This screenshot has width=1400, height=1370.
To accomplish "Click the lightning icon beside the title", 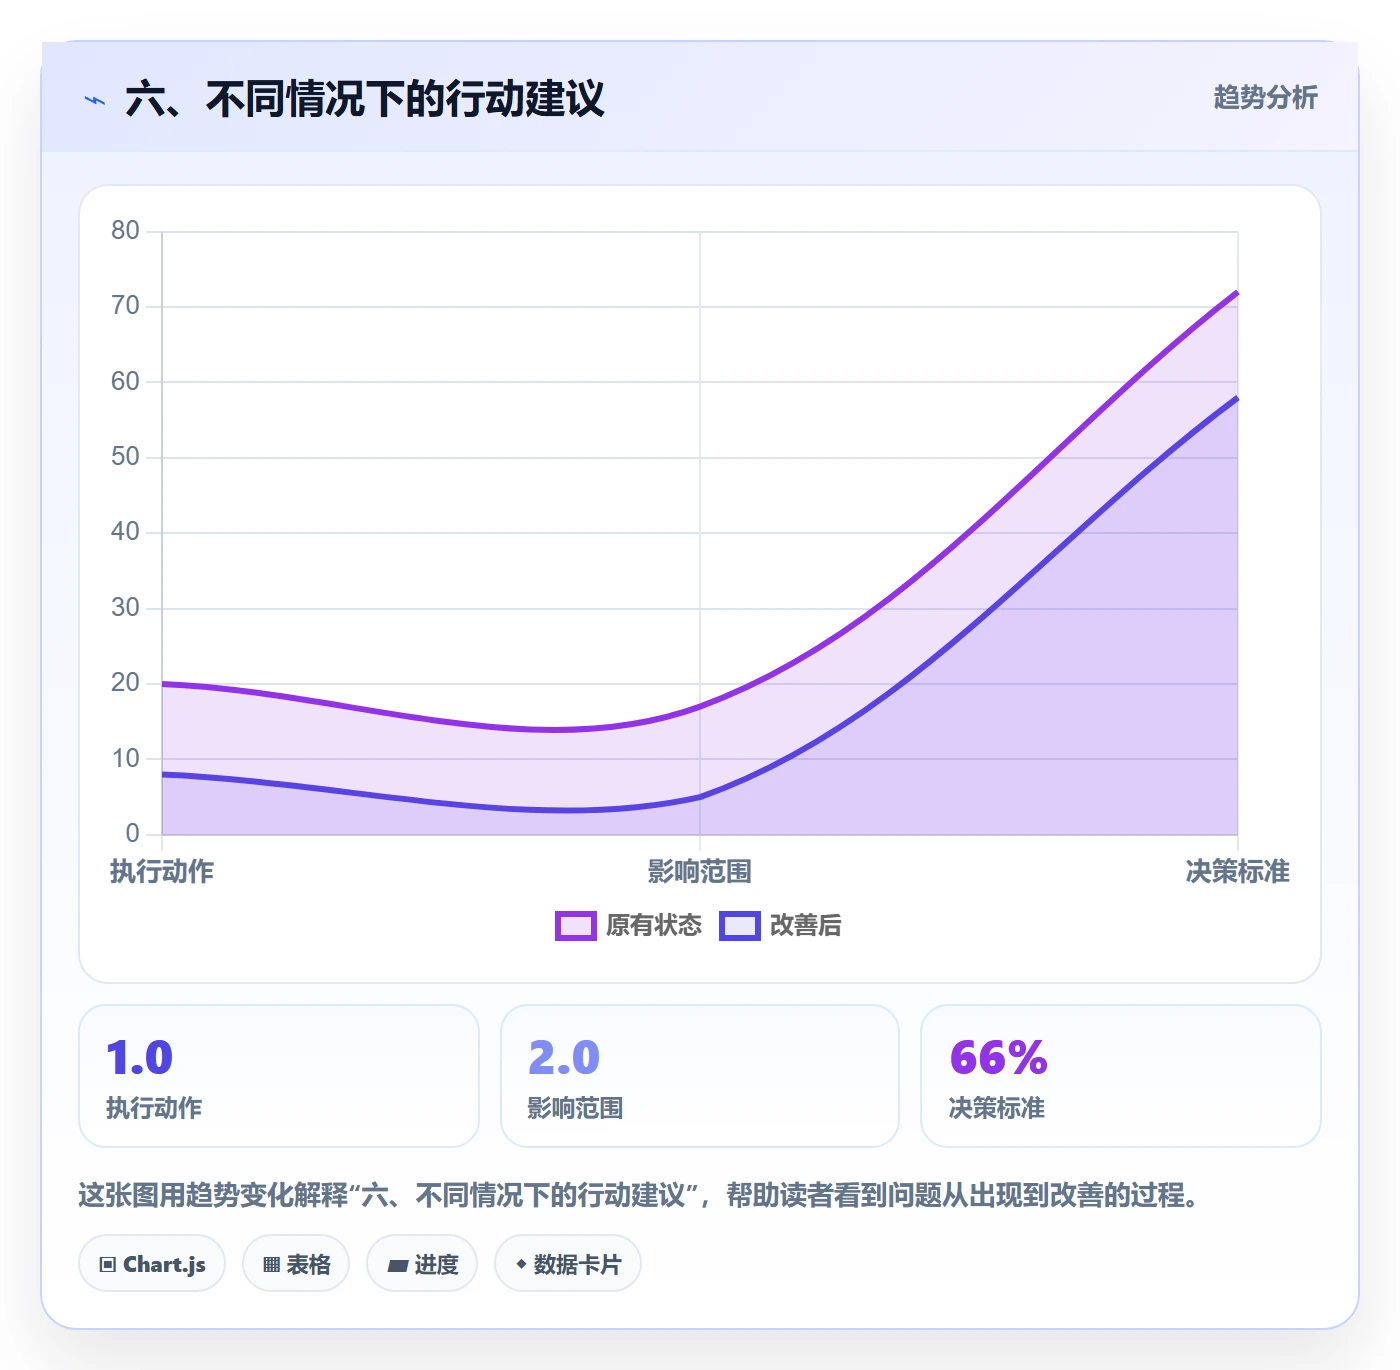I will [95, 100].
